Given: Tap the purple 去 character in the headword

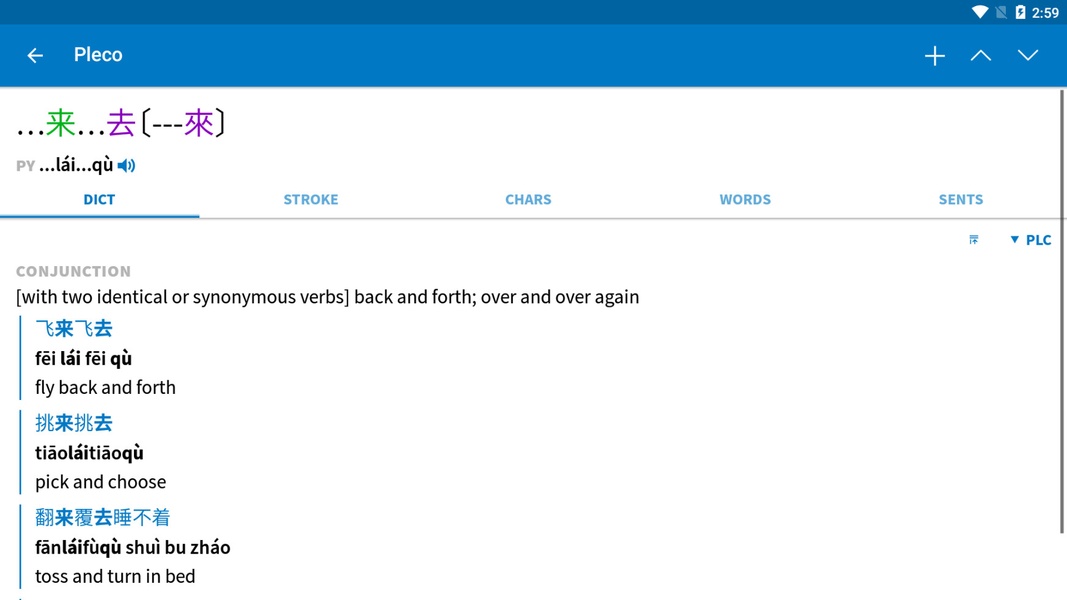Looking at the screenshot, I should coord(121,124).
